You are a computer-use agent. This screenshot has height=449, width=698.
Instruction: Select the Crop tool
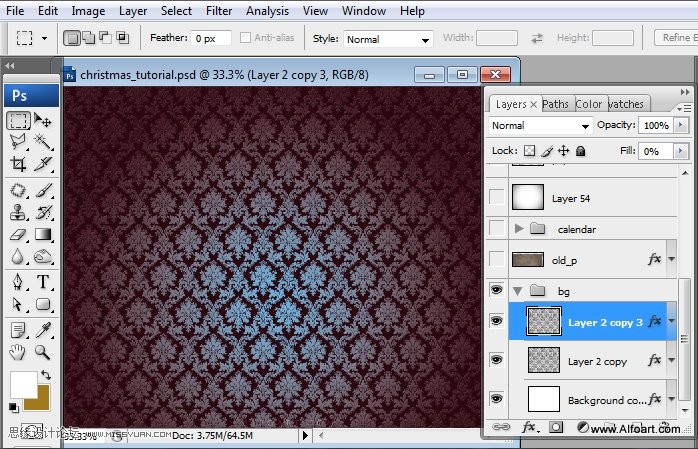pyautogui.click(x=18, y=164)
